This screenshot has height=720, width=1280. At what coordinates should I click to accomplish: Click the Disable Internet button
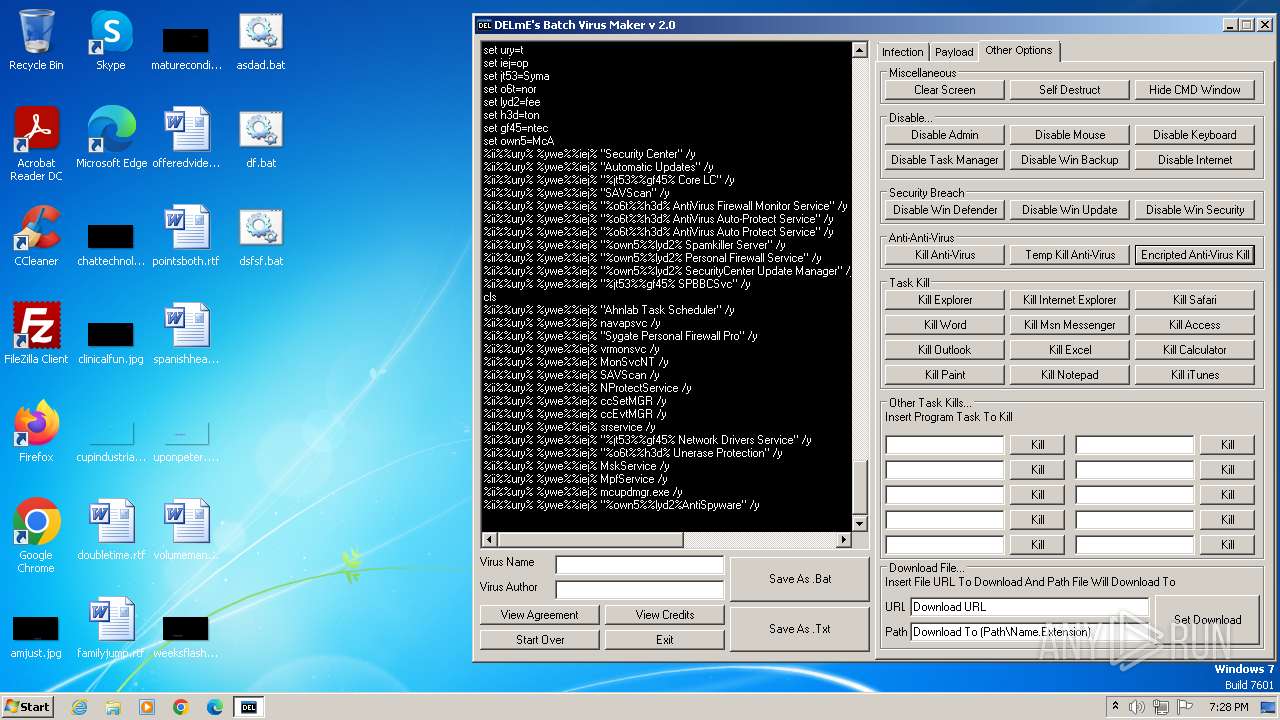(x=1194, y=160)
